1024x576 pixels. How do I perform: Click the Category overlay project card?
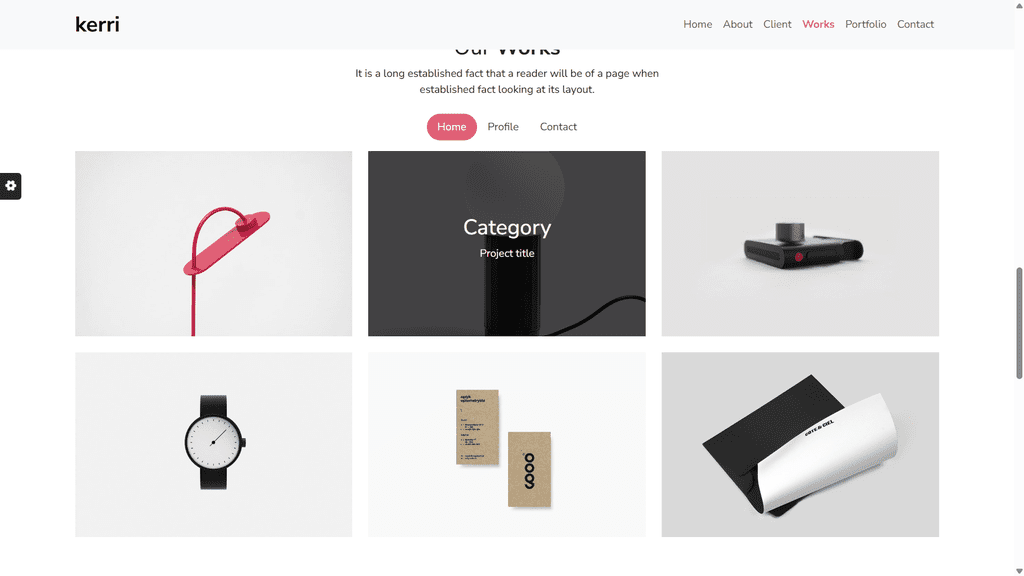pos(507,244)
